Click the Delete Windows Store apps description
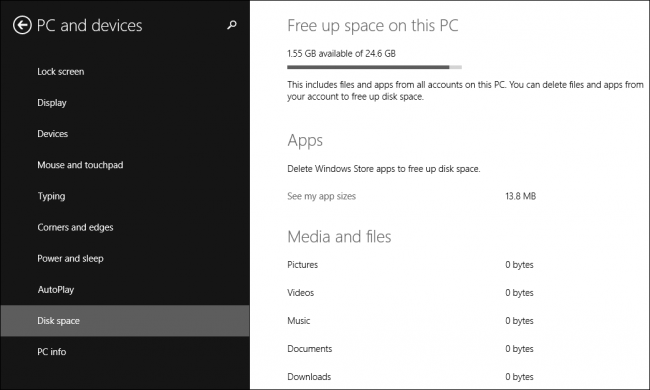The image size is (650, 390). click(383, 169)
